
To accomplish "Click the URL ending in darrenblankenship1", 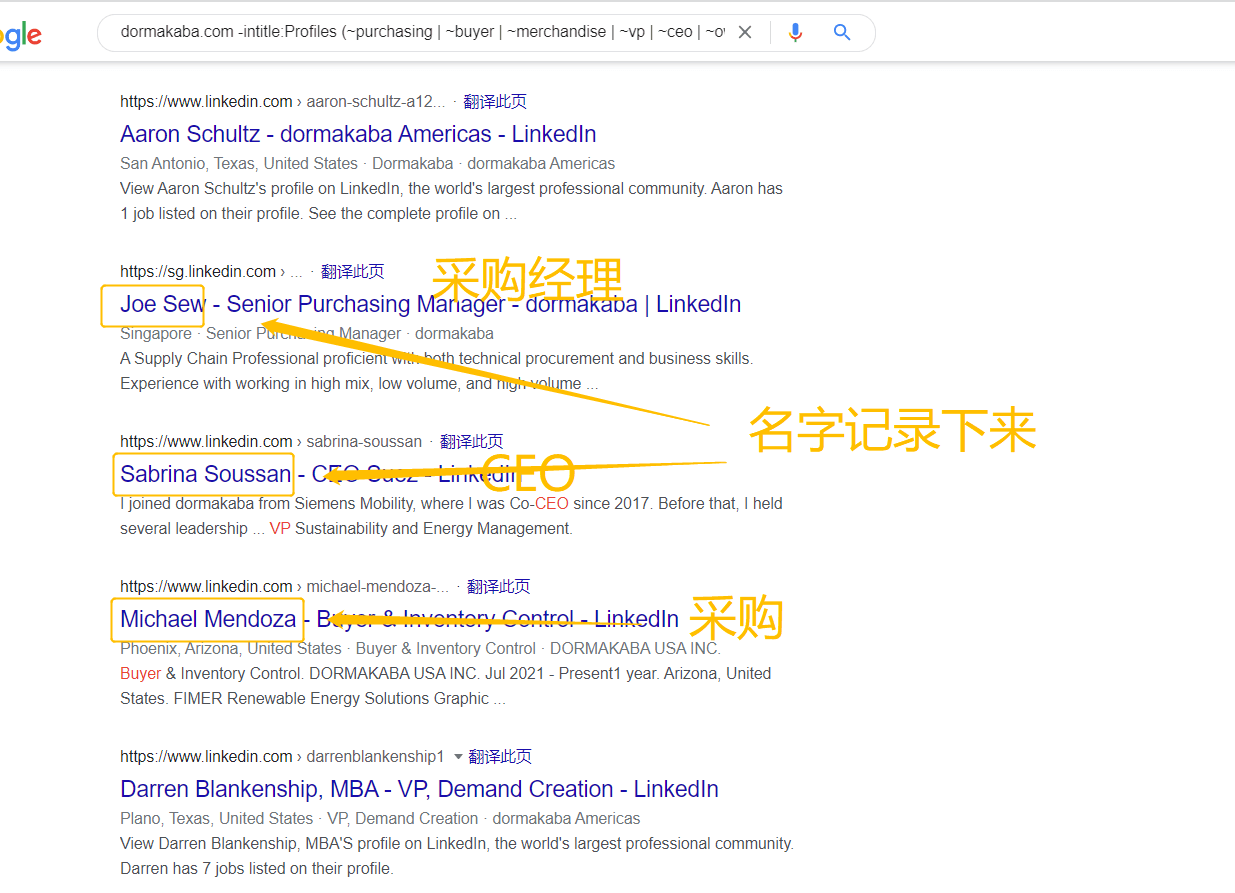I will pyautogui.click(x=282, y=756).
